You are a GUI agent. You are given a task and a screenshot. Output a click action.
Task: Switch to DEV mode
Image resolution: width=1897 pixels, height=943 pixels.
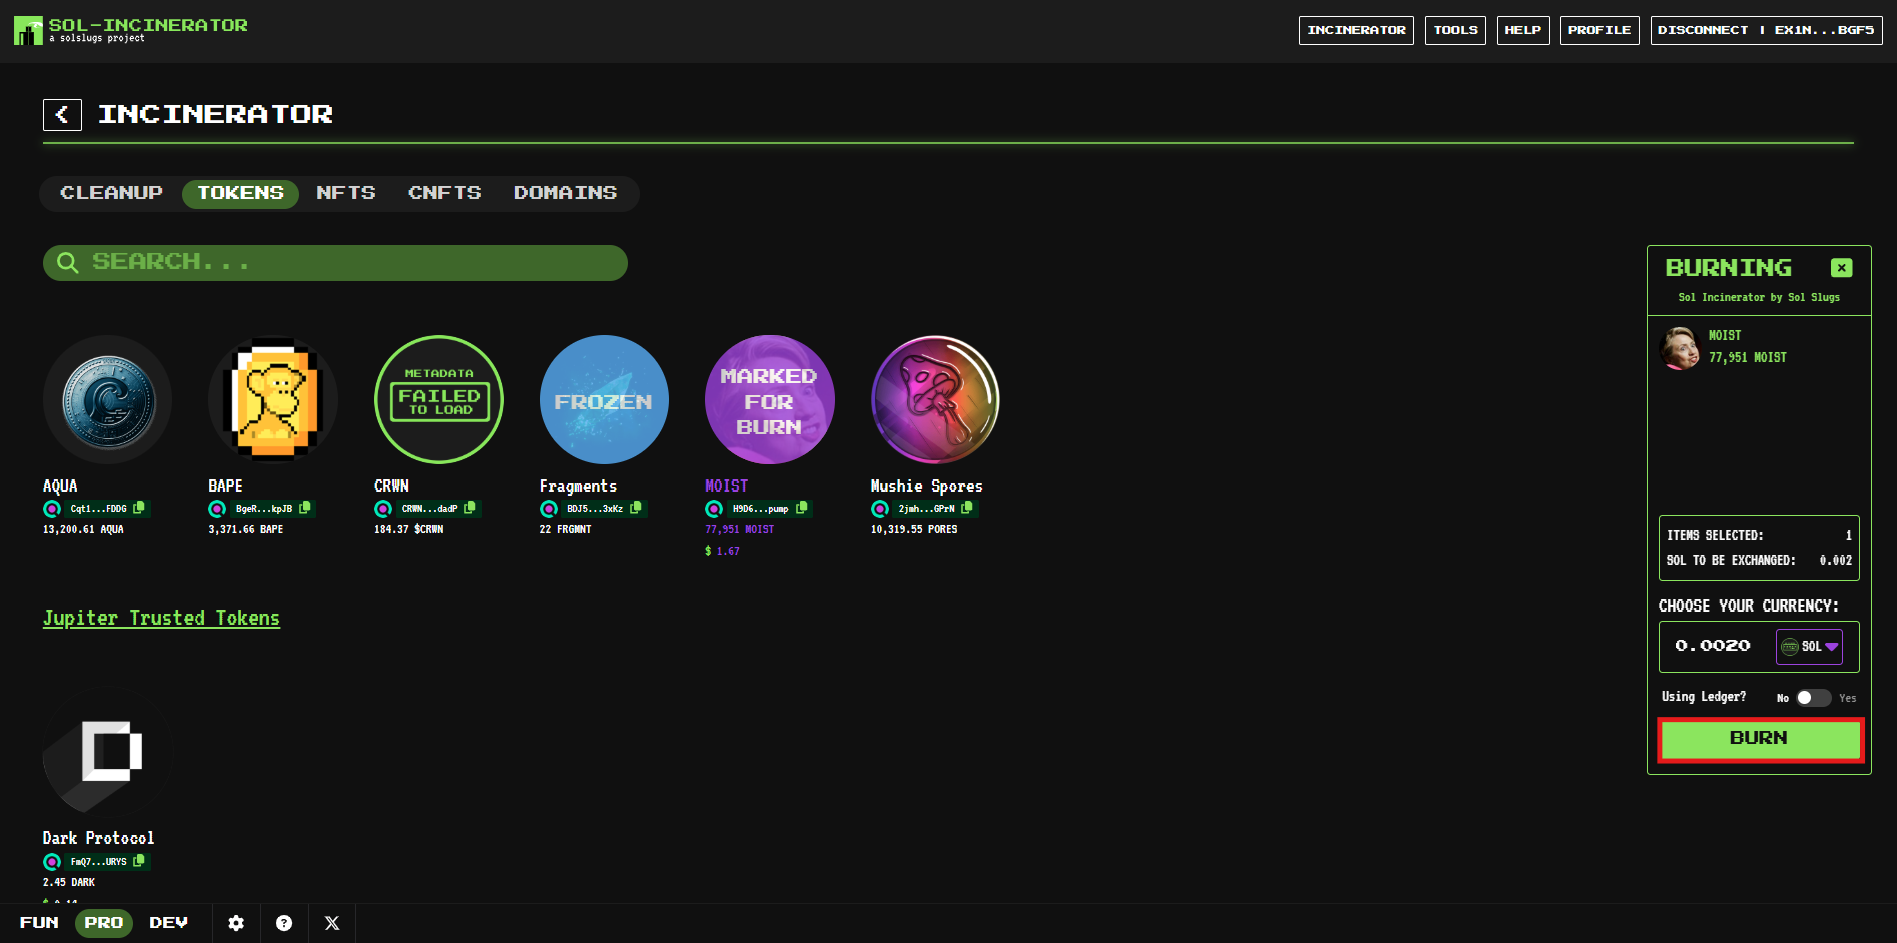point(168,923)
